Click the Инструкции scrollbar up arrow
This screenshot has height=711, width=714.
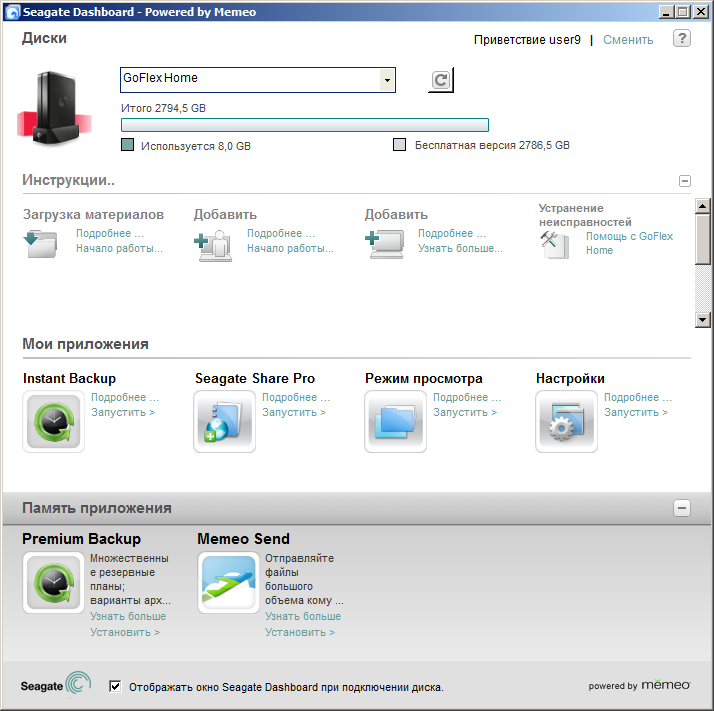[703, 206]
